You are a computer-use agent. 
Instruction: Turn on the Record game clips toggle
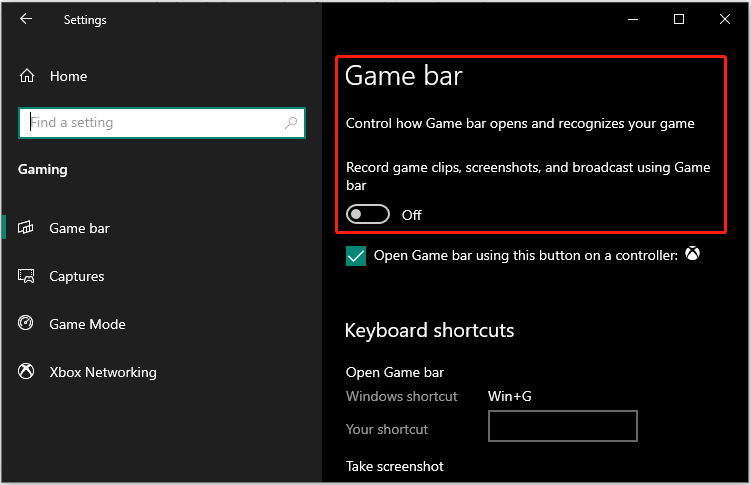pyautogui.click(x=368, y=214)
